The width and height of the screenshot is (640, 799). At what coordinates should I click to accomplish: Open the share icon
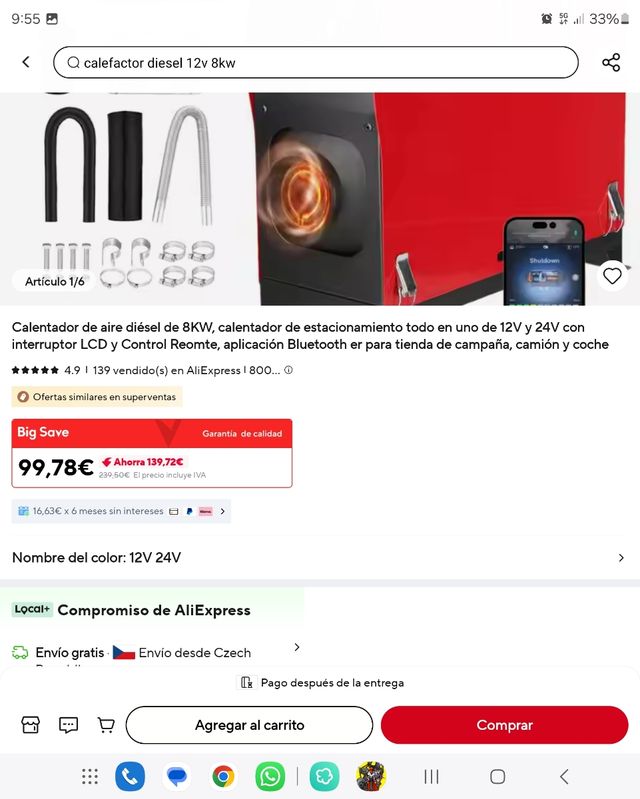point(611,62)
